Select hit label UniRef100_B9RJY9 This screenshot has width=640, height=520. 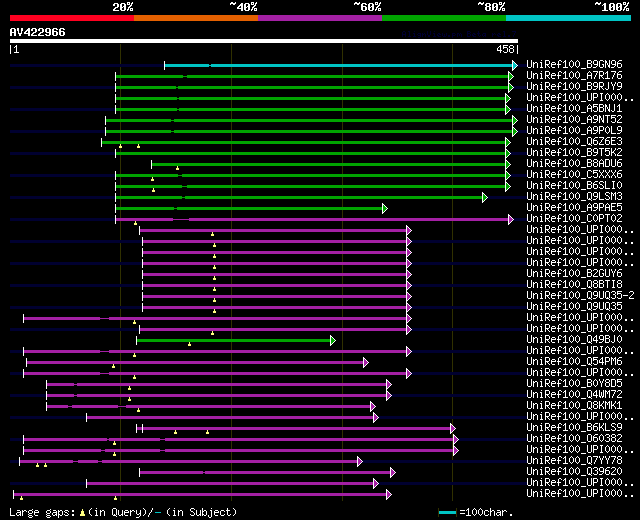[574, 87]
